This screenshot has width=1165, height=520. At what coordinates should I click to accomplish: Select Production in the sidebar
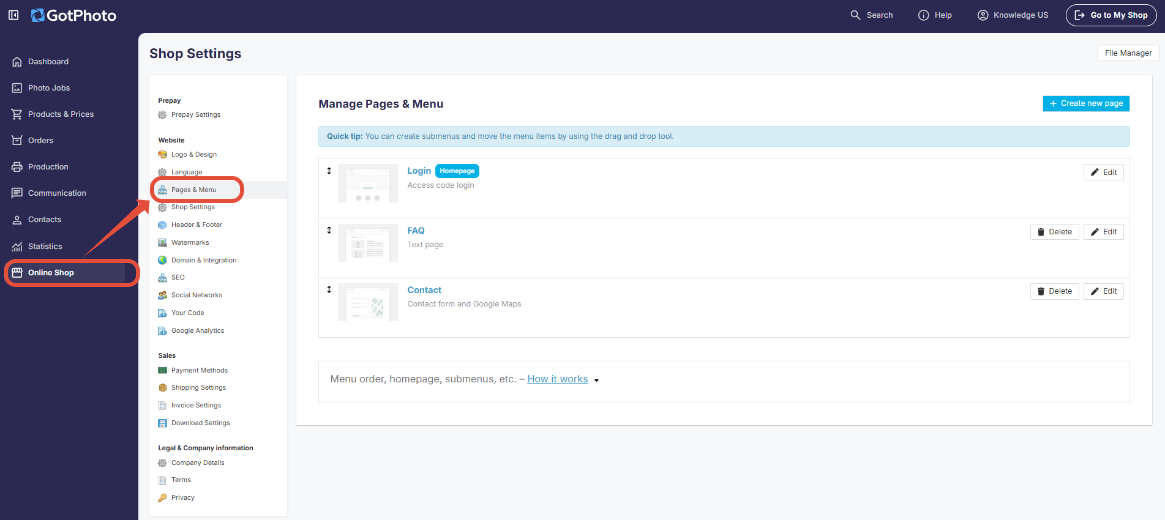point(48,167)
